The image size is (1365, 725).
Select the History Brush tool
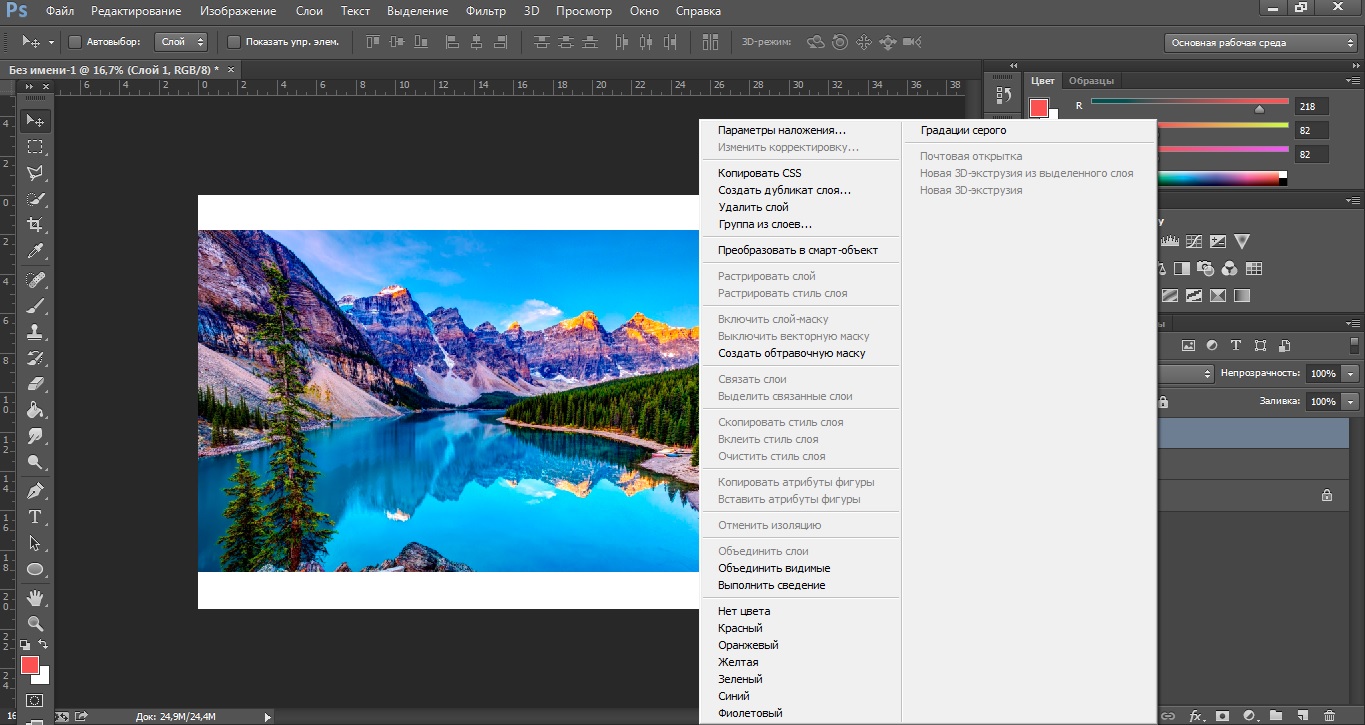[35, 358]
